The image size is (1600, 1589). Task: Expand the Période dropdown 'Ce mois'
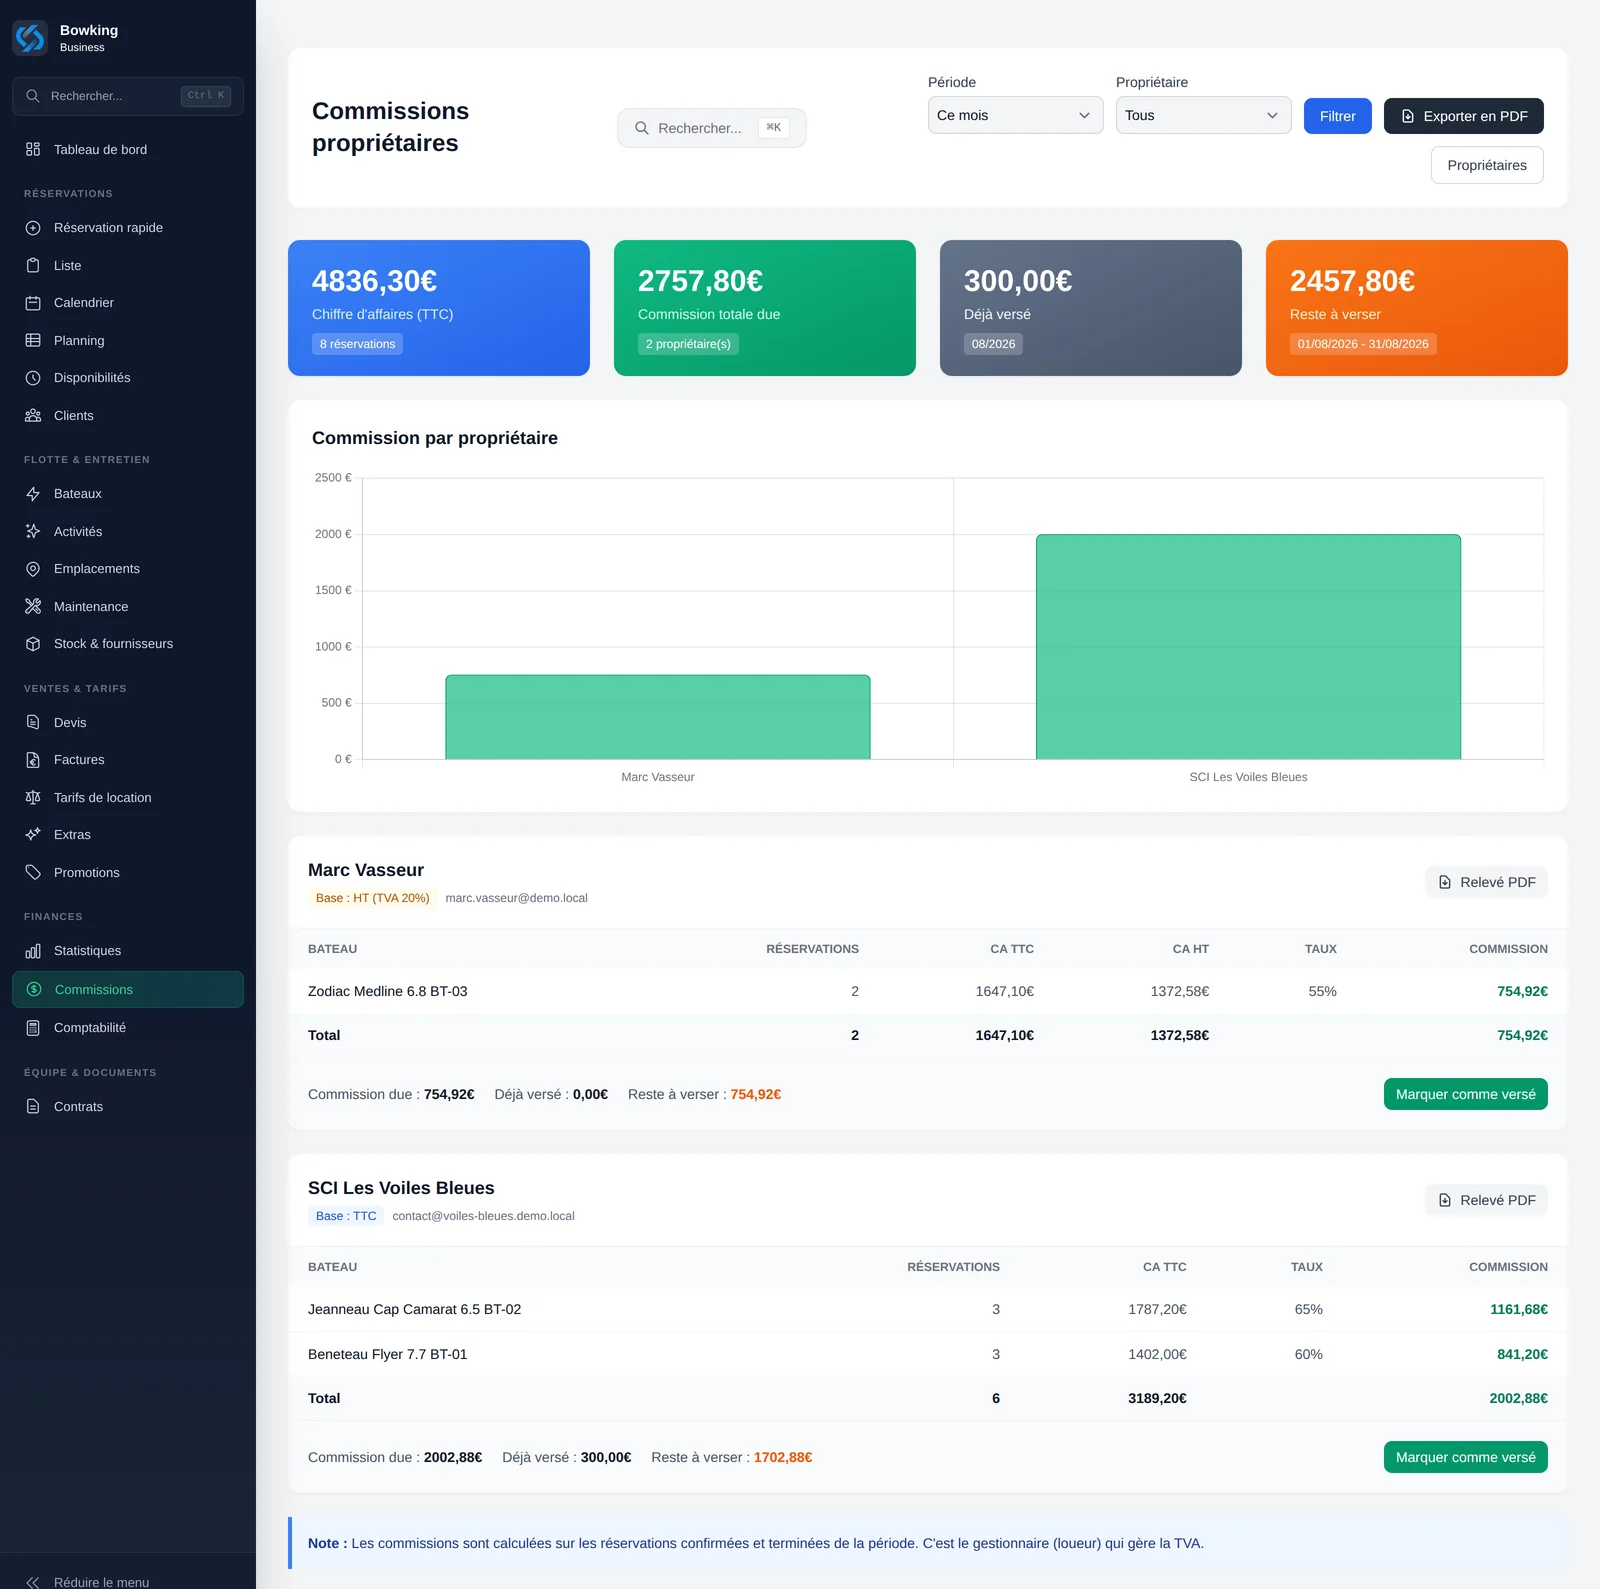(1015, 115)
